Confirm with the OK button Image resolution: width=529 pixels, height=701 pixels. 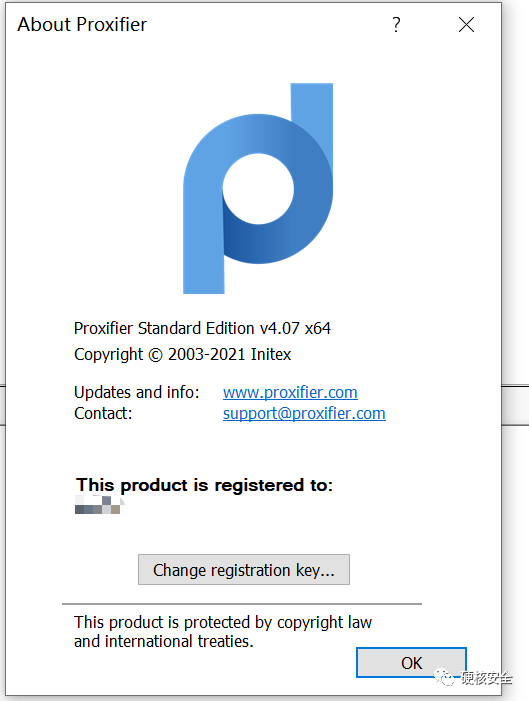pos(411,663)
